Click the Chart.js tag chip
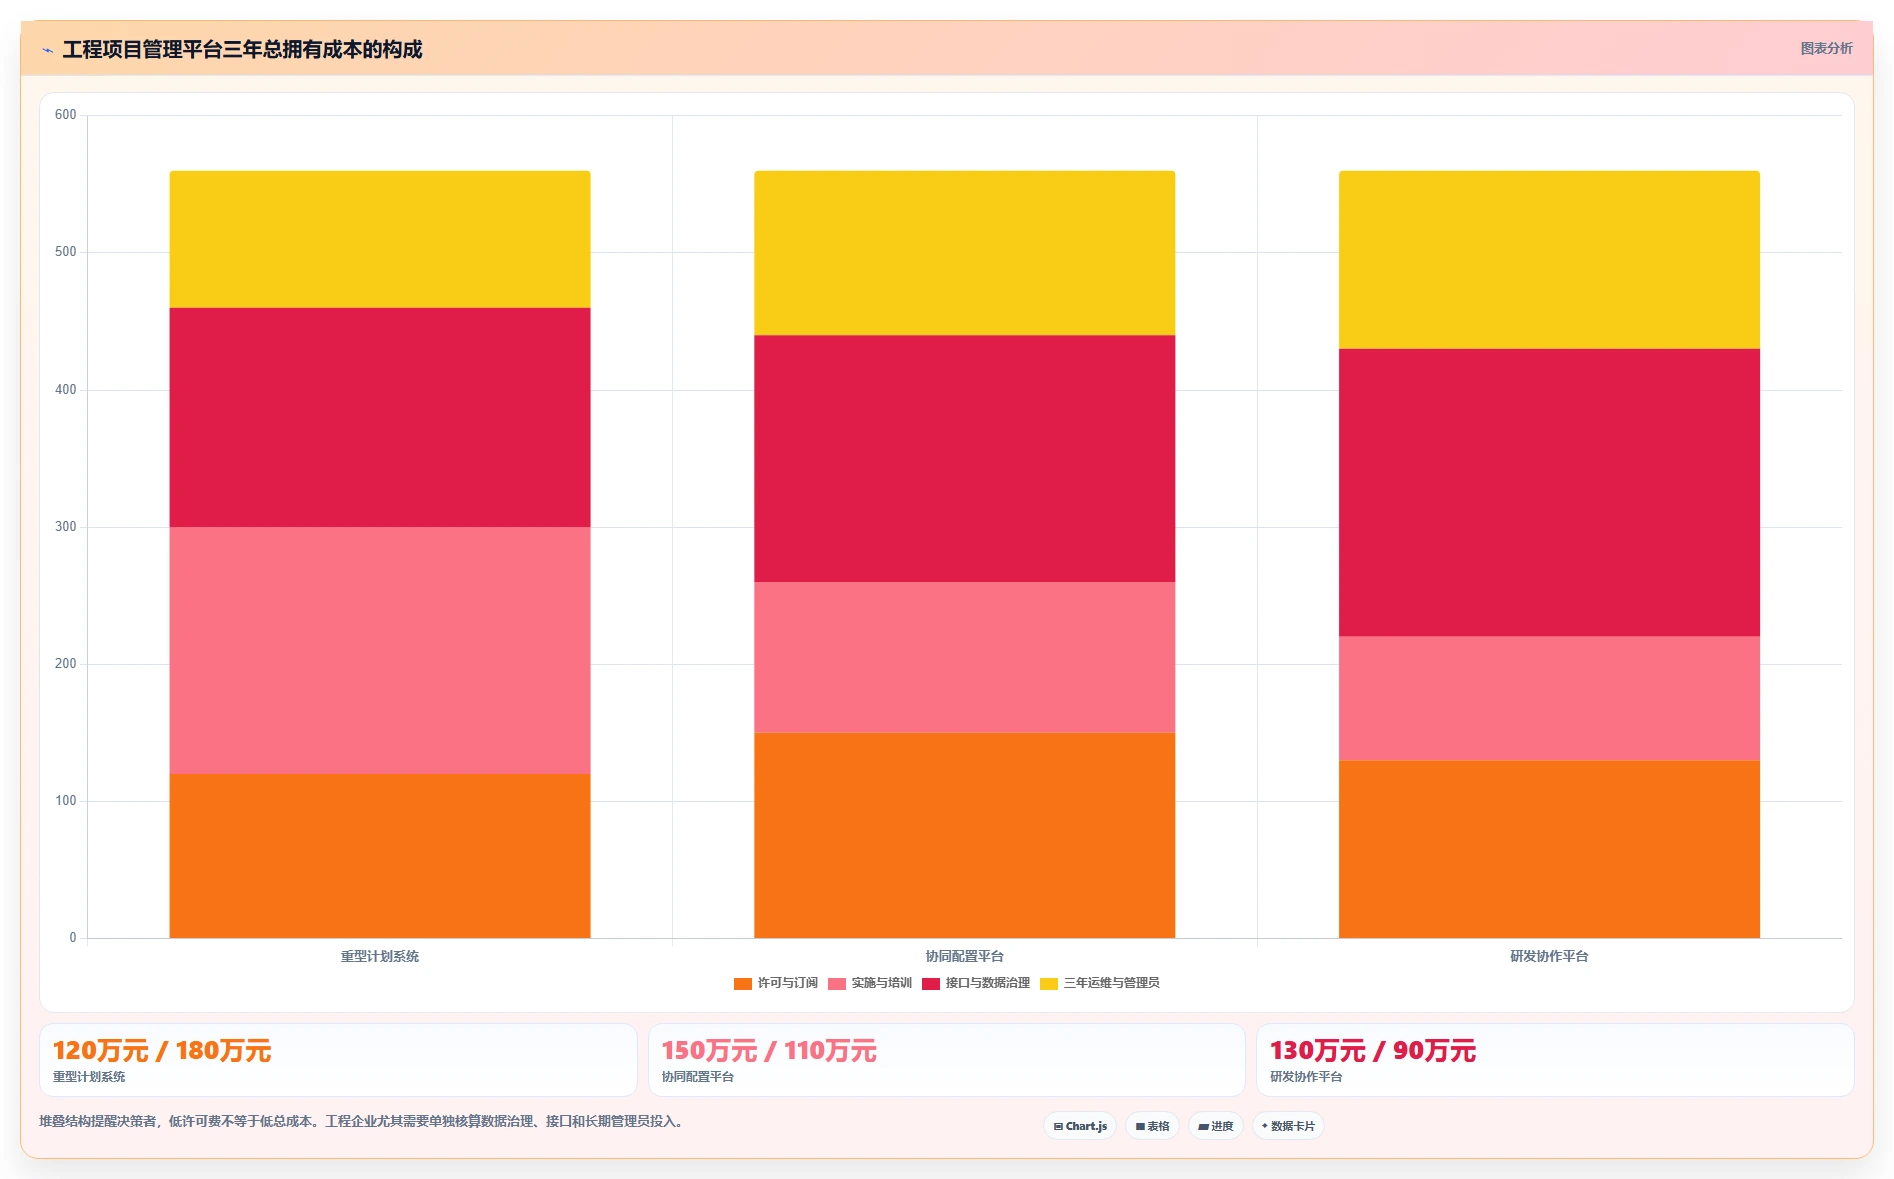This screenshot has width=1894, height=1179. [x=1080, y=1126]
